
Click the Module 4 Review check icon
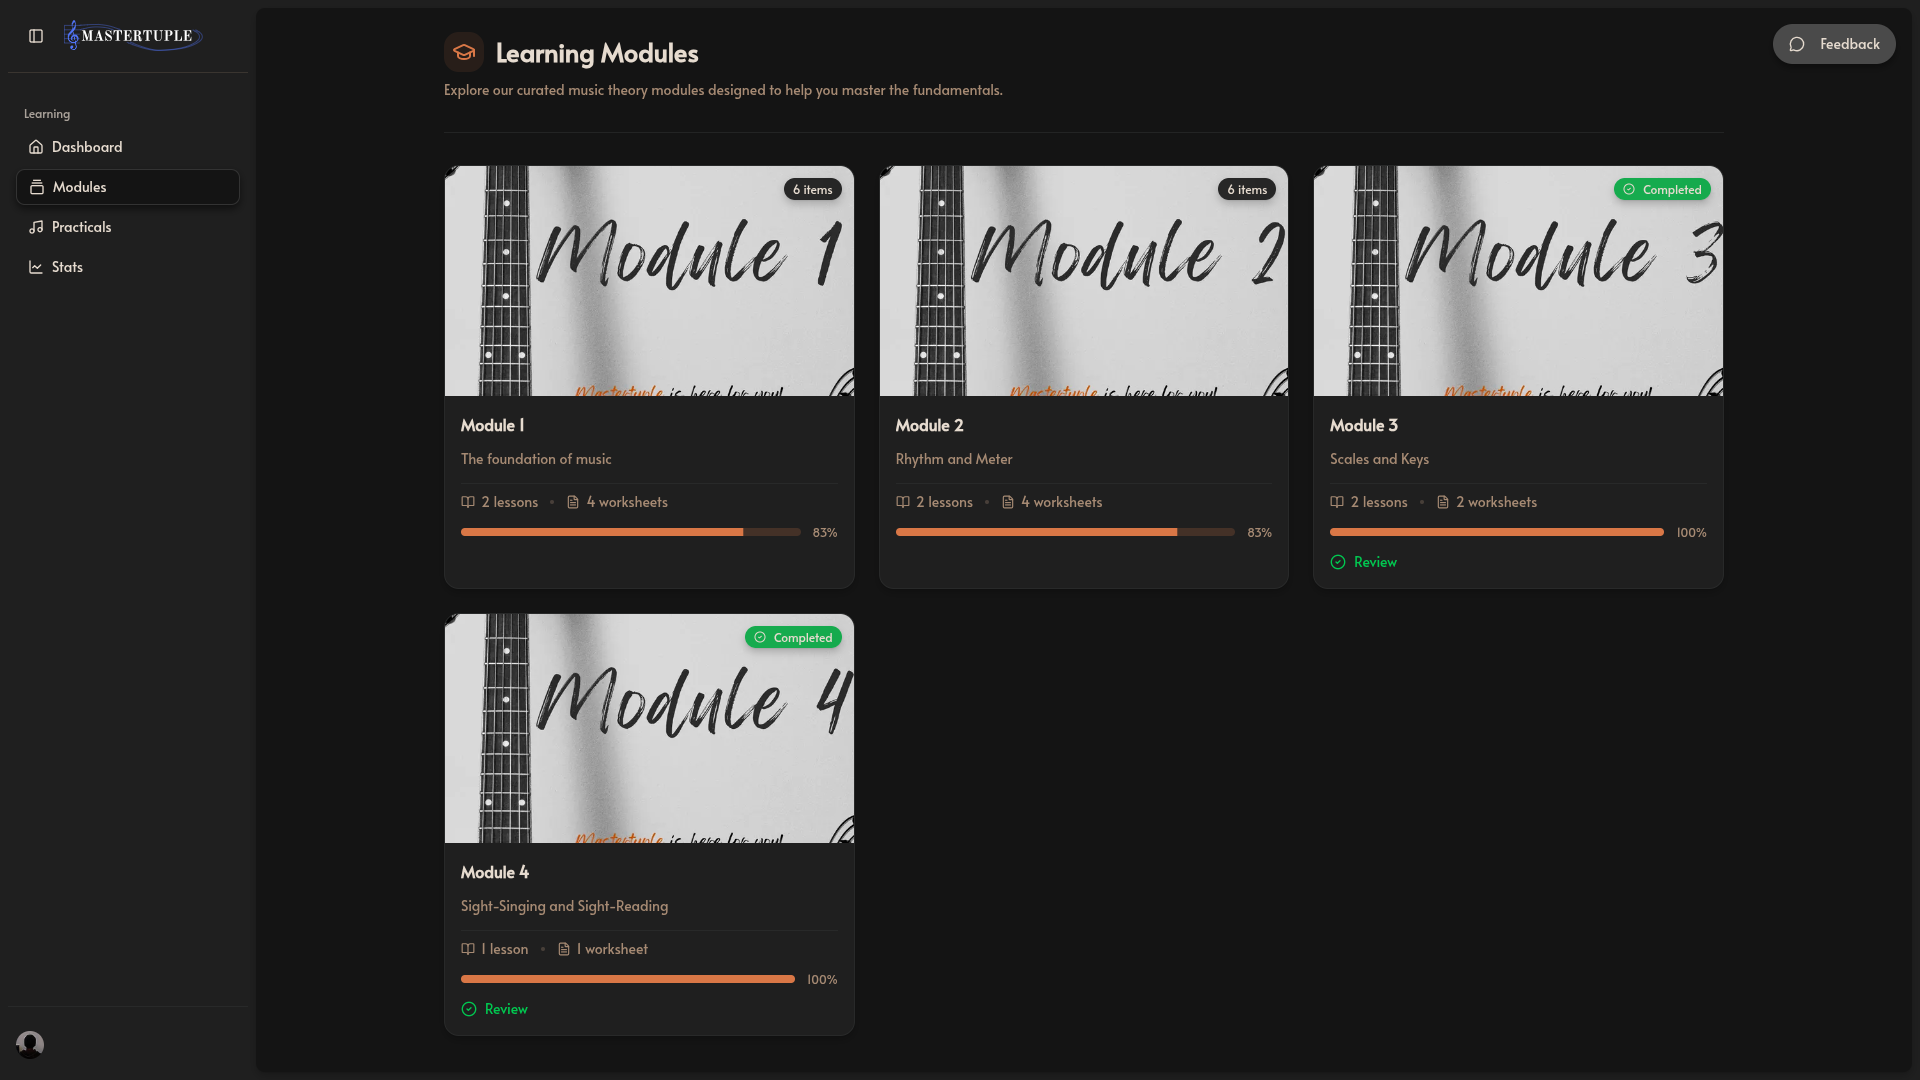point(469,1009)
